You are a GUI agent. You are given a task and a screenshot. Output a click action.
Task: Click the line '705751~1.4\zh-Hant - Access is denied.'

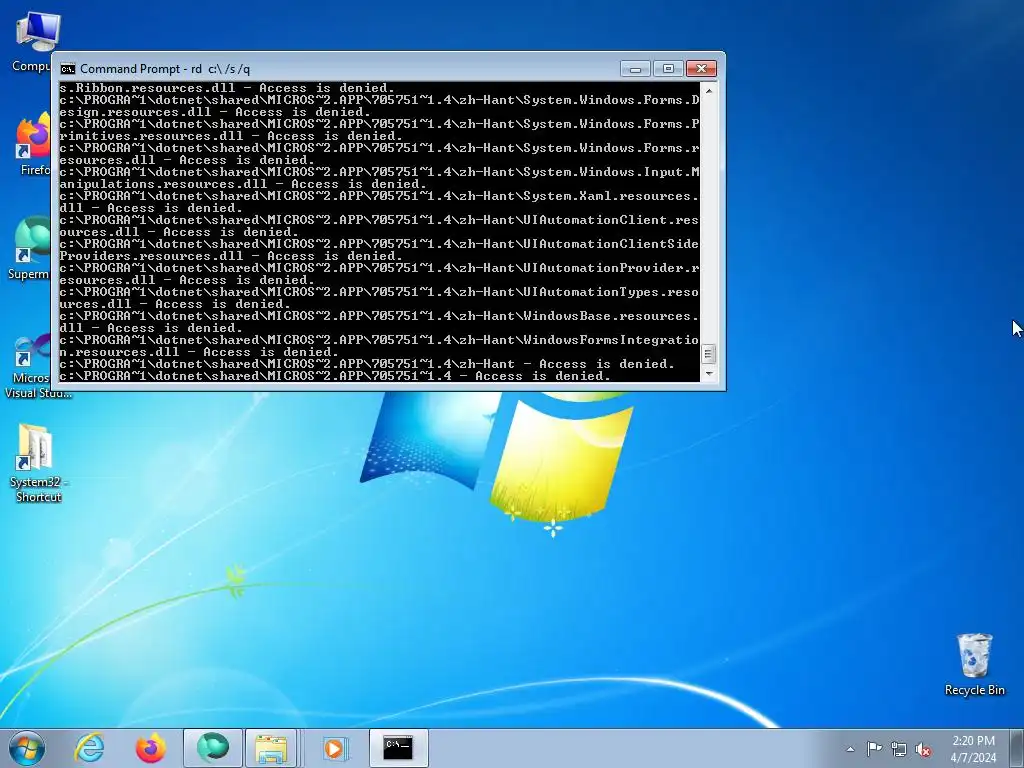click(x=366, y=364)
